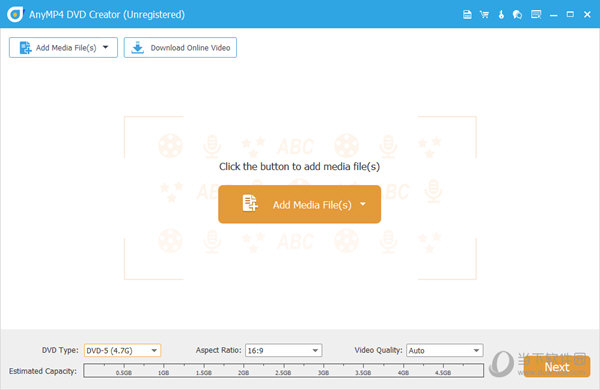Click the Estimated Capacity bar
Screen dimensions: 600x390
click(x=284, y=370)
